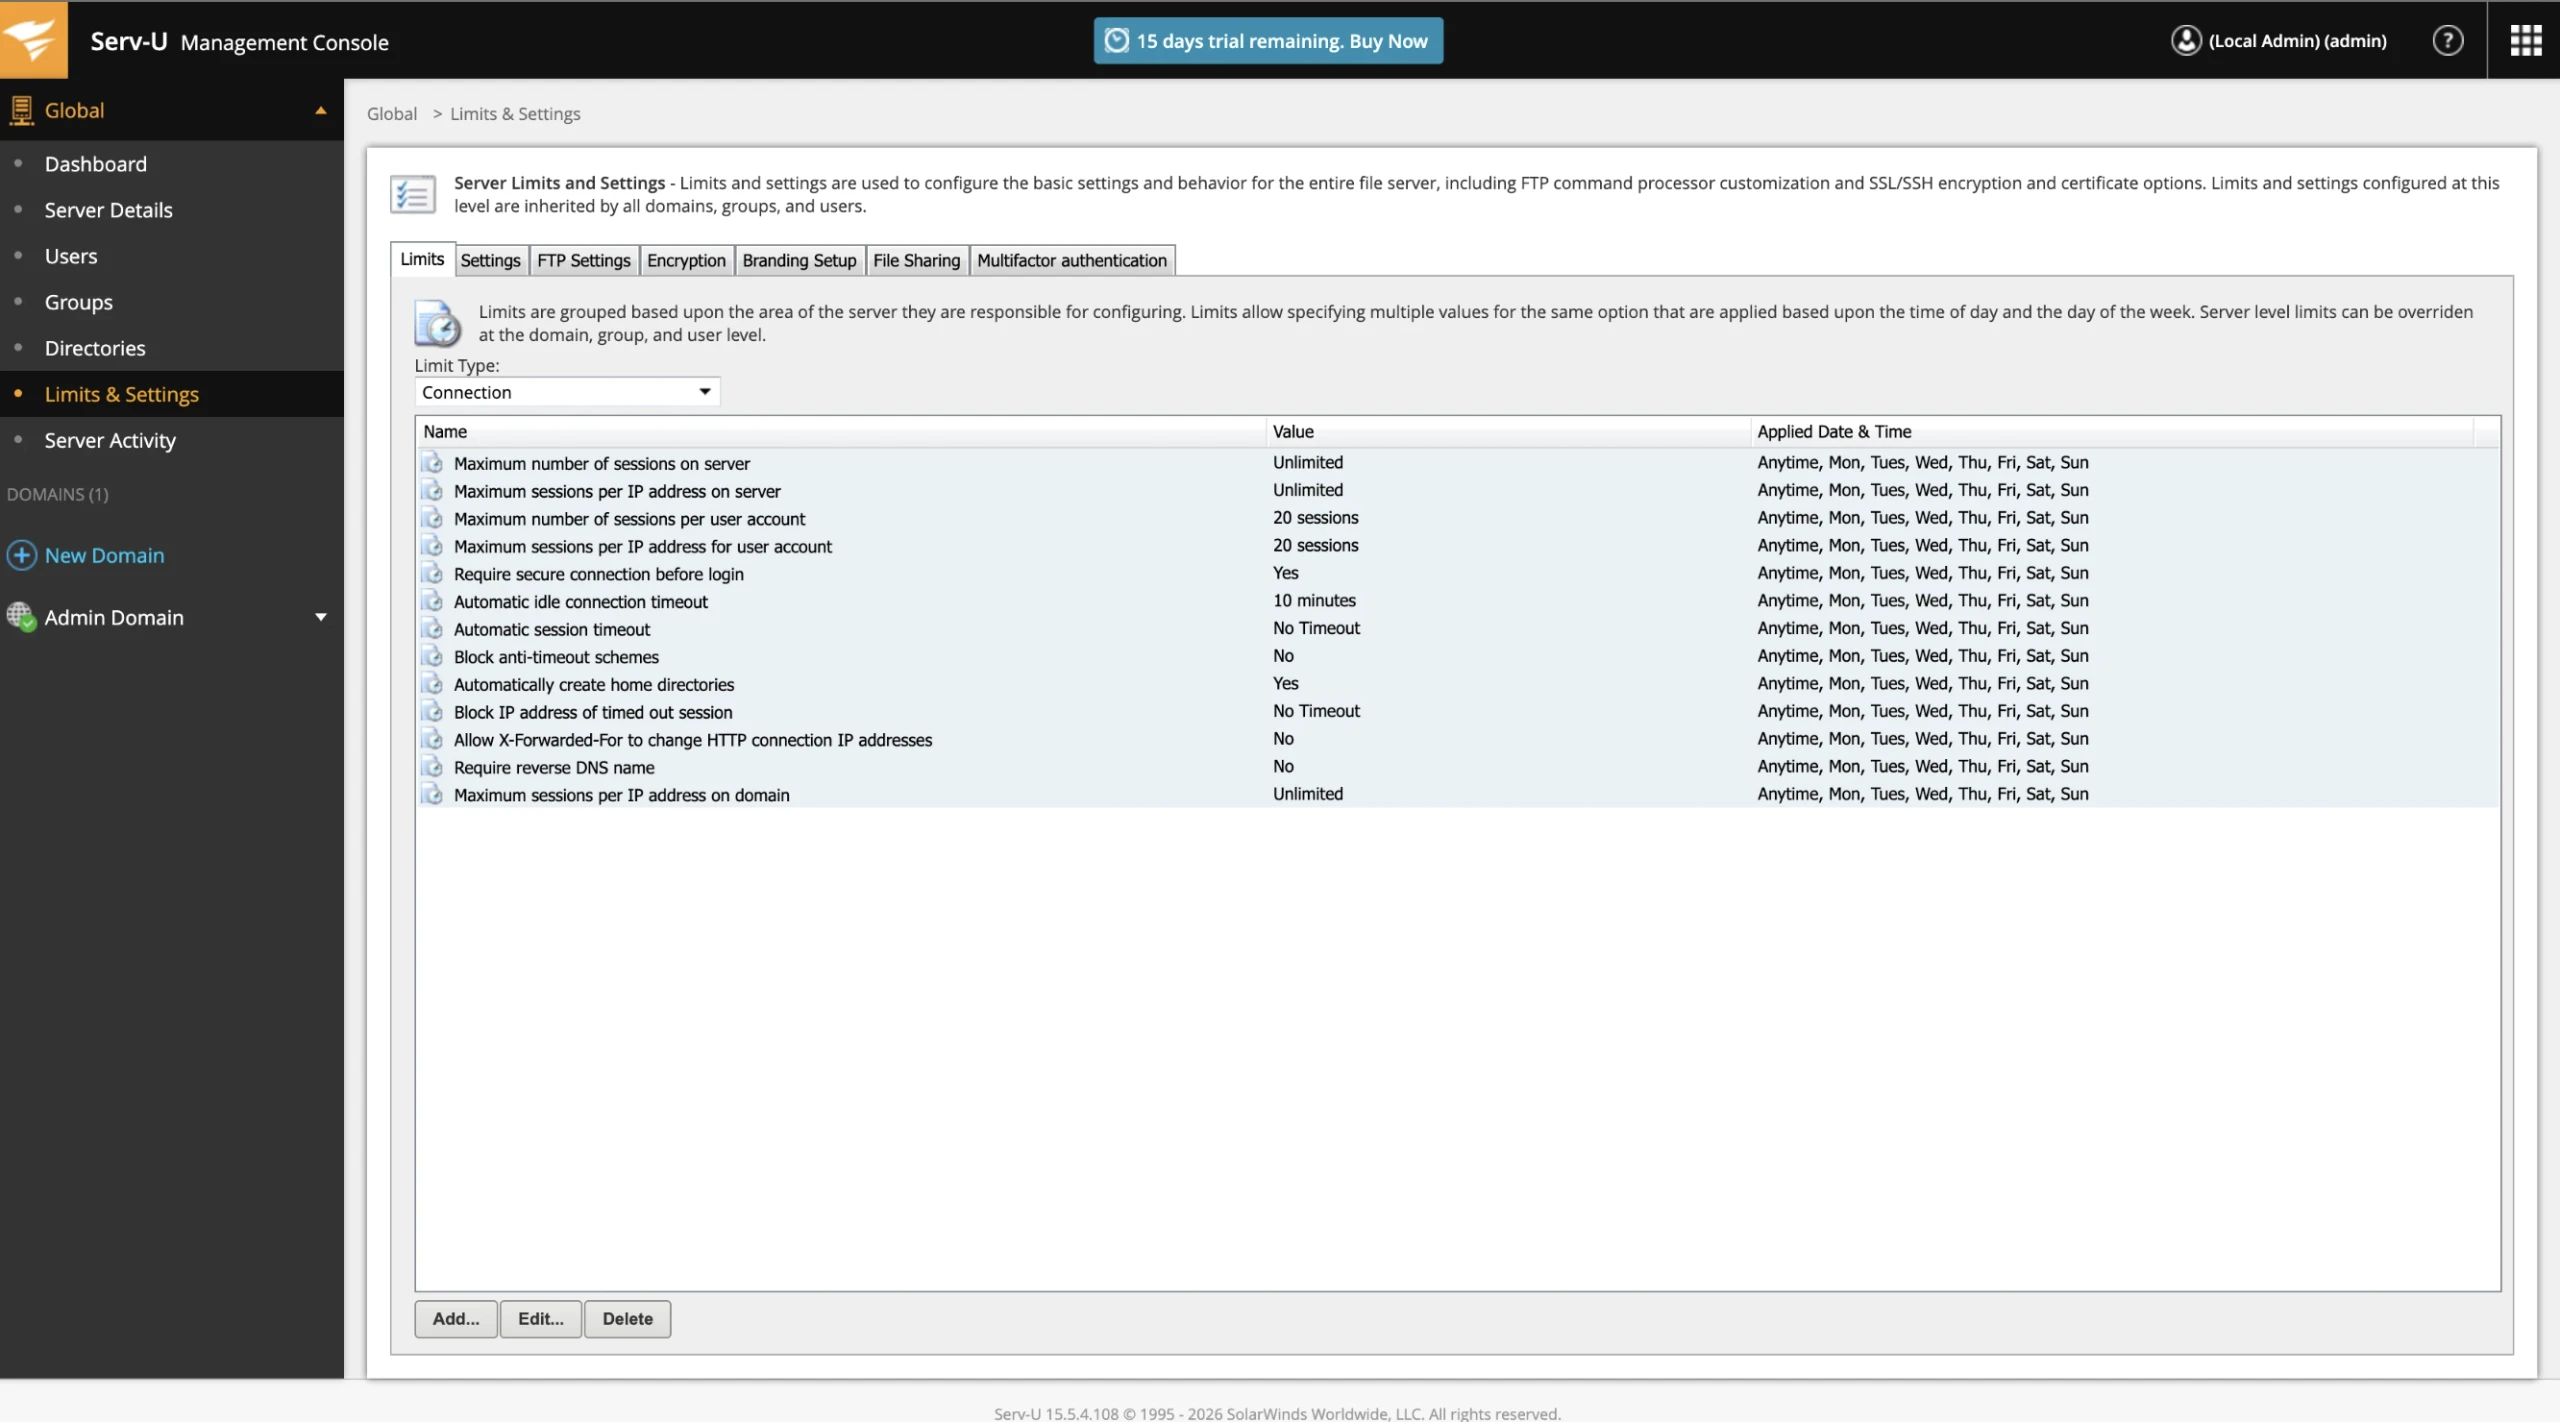
Task: Click the Server Limits and Settings checklist icon
Action: (x=412, y=194)
